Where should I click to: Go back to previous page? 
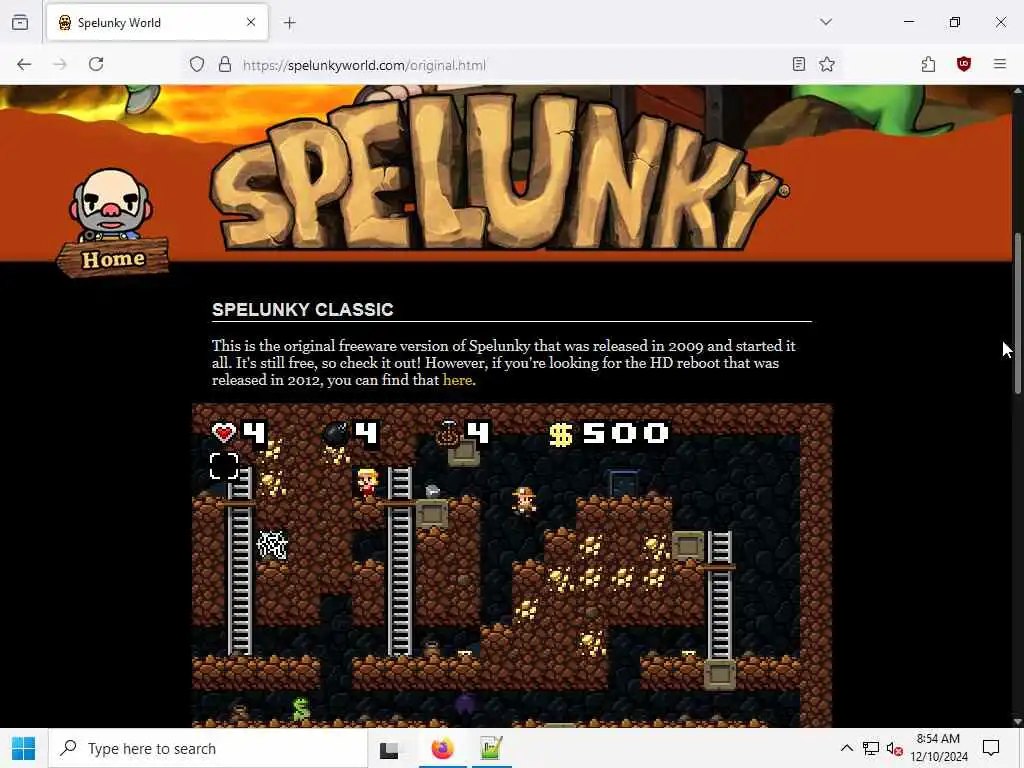click(x=24, y=64)
